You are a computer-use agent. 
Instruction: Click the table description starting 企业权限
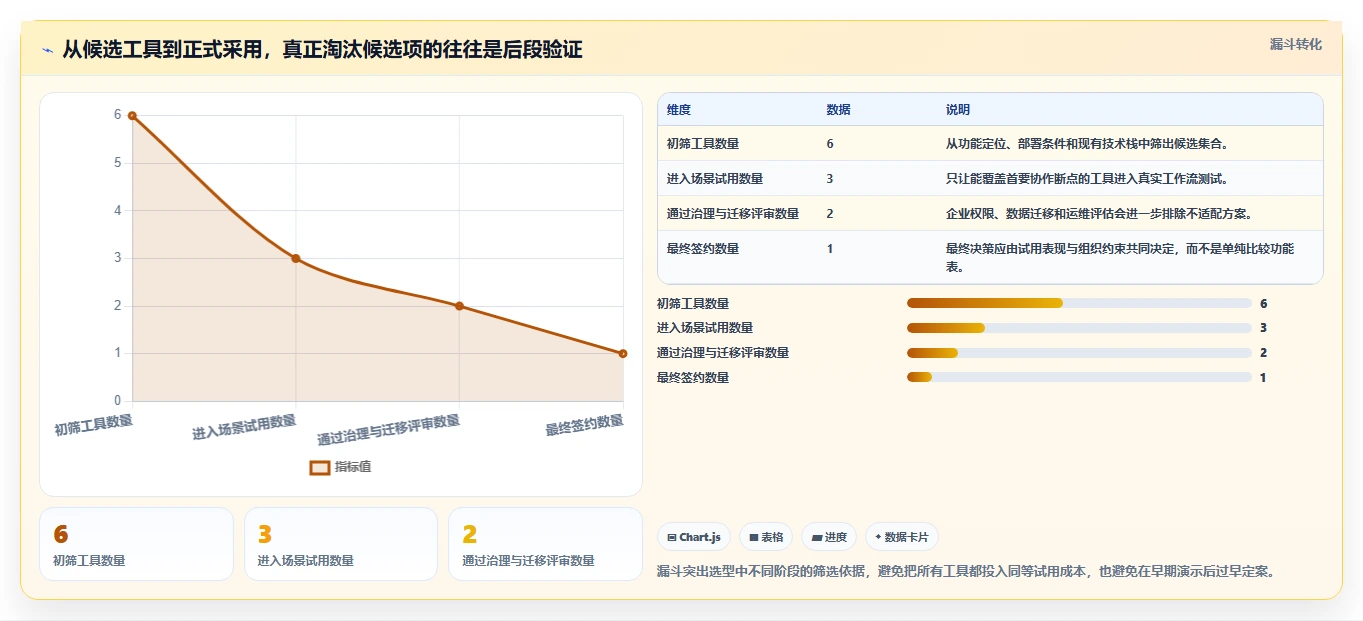[x=1099, y=214]
